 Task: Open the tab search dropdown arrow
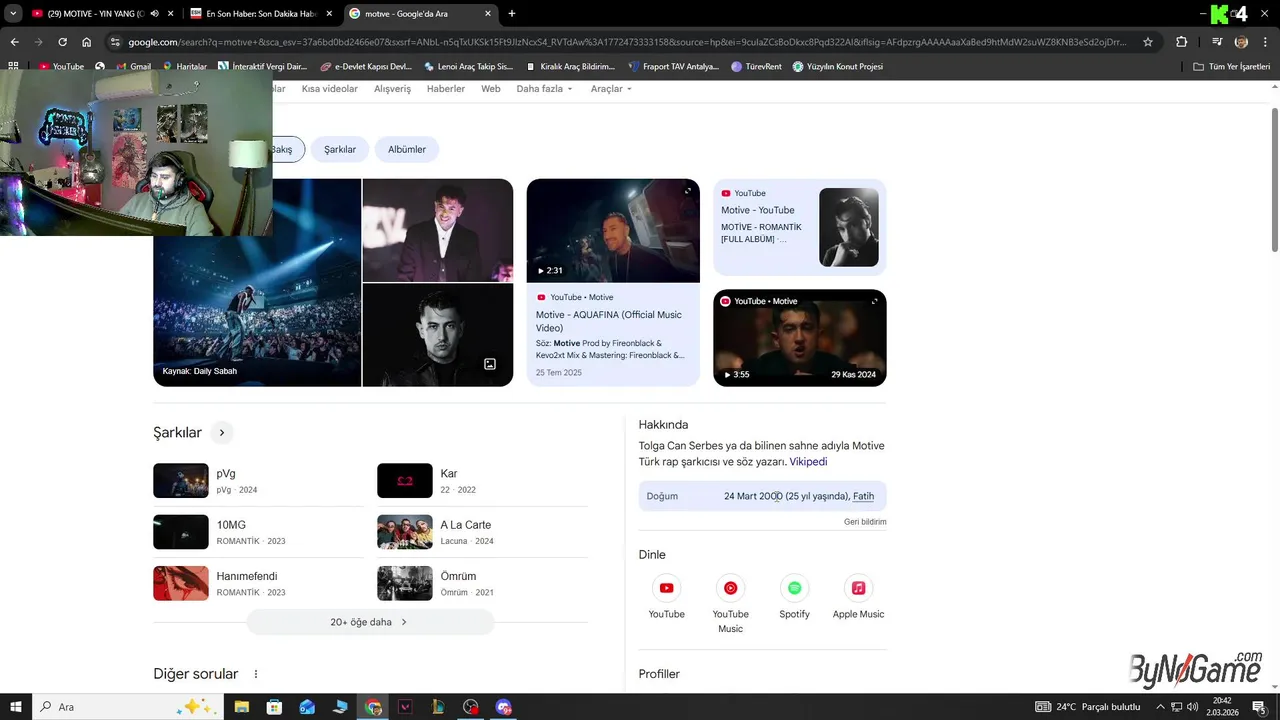tap(14, 14)
